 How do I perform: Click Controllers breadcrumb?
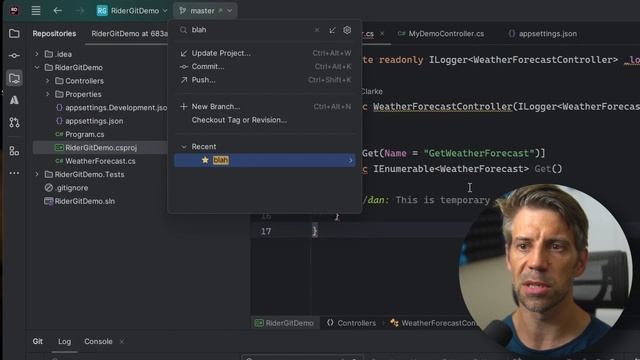351,323
